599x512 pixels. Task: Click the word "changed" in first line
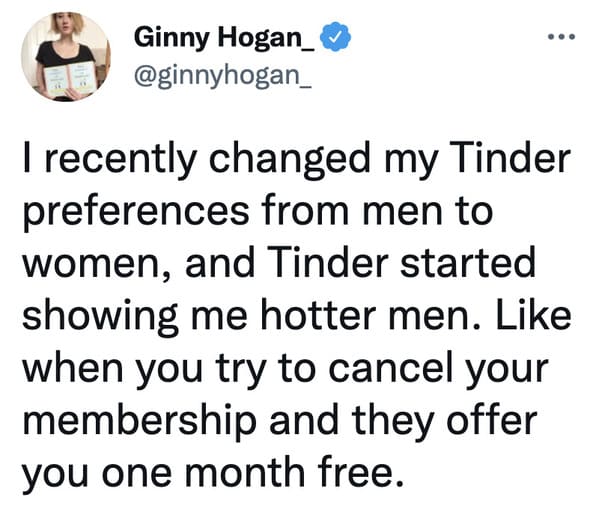(290, 160)
